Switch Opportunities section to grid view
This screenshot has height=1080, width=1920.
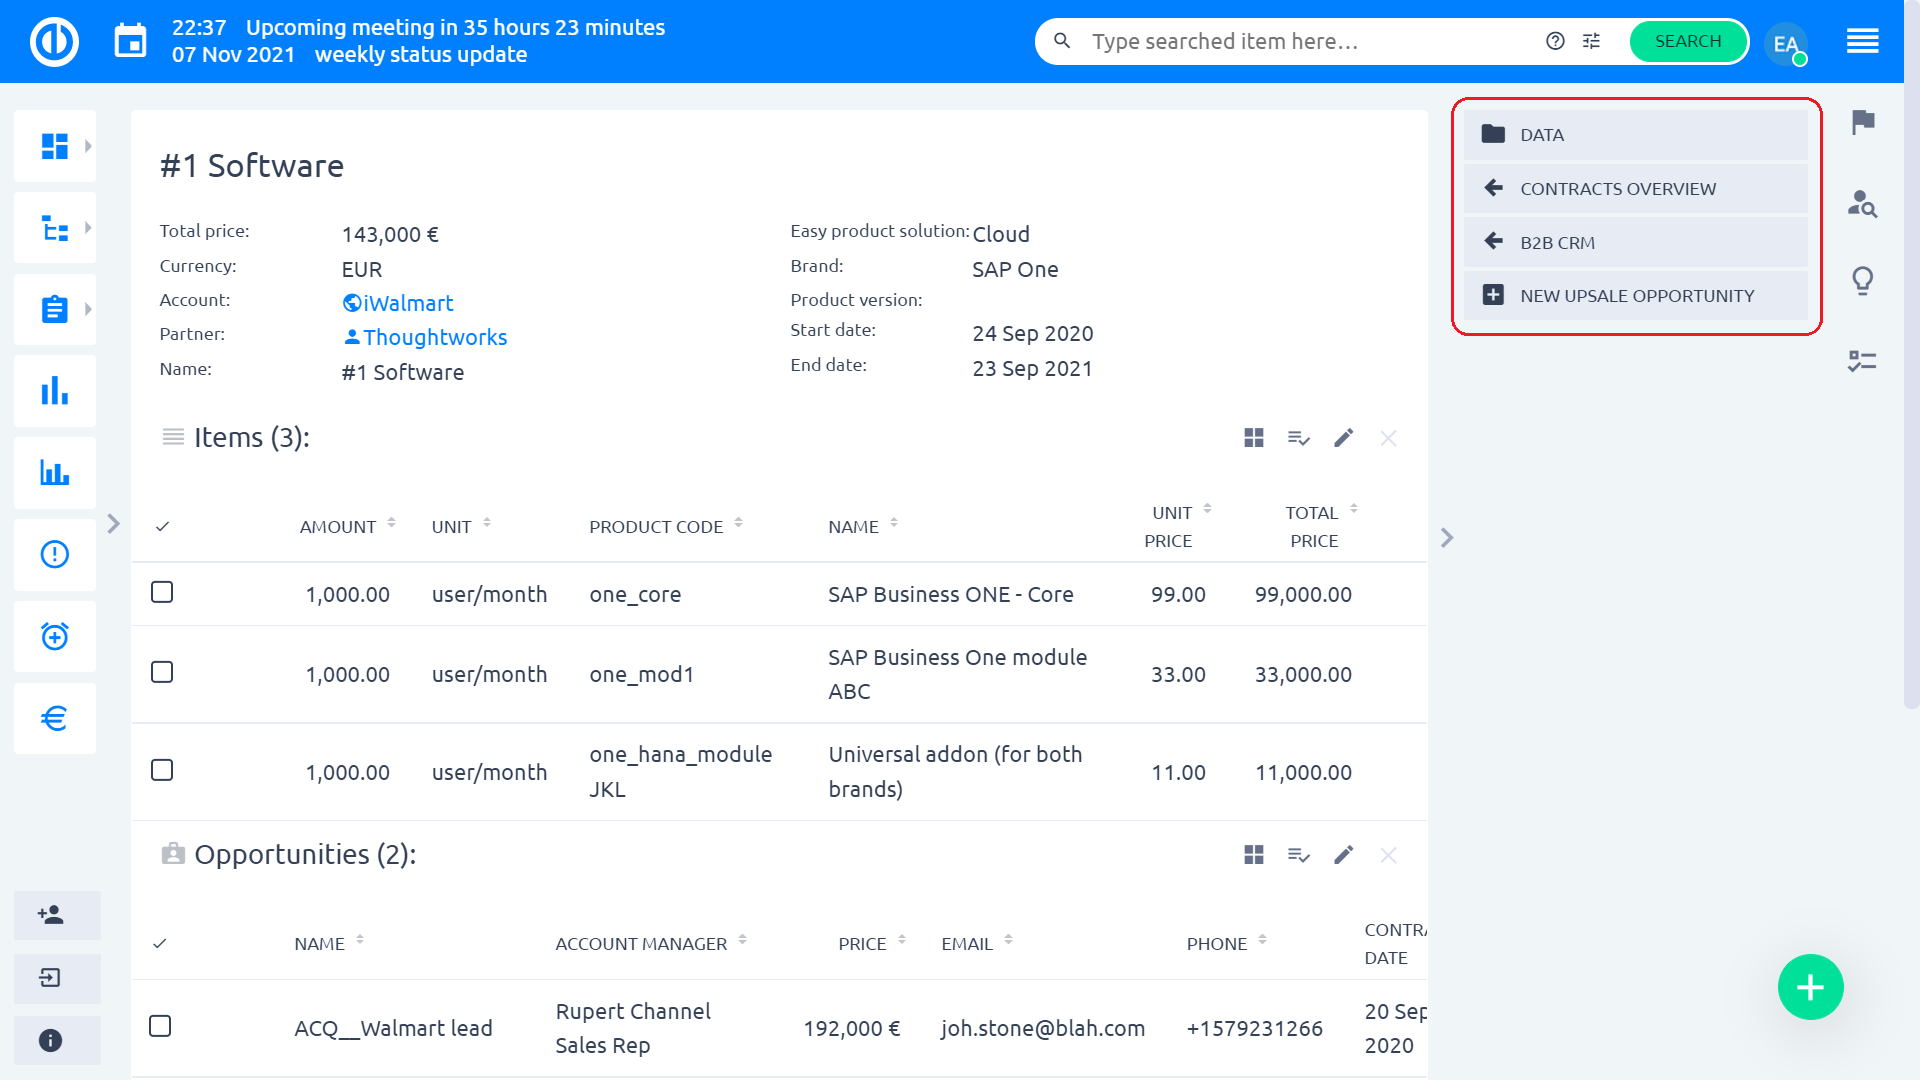point(1254,855)
